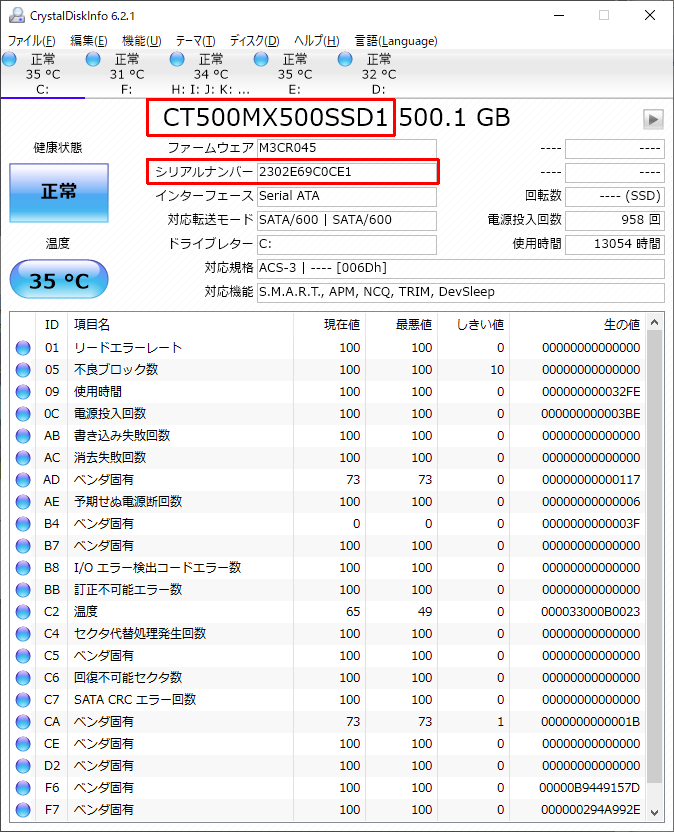Select the H: I: J: K: drive tab
674x832 pixels.
tap(210, 74)
